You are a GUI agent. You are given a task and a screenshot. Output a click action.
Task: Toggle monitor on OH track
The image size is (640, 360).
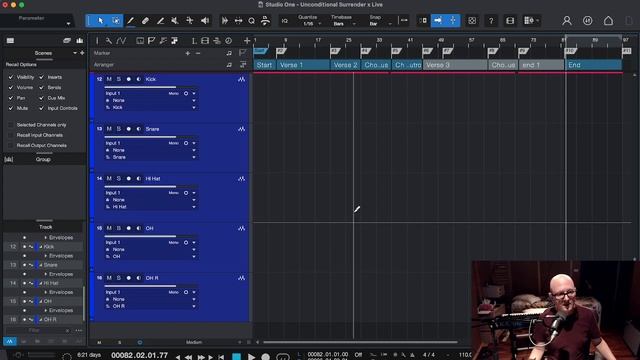pyautogui.click(x=139, y=228)
